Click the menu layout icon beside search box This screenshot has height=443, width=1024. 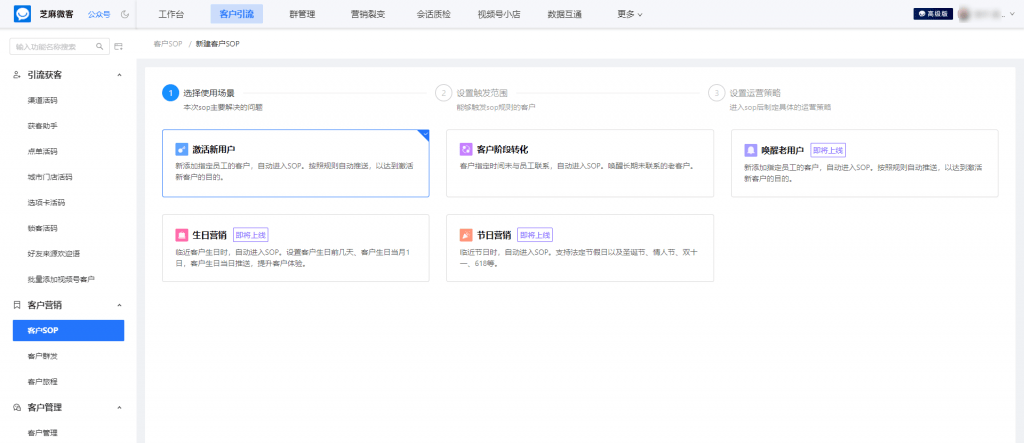tap(119, 46)
